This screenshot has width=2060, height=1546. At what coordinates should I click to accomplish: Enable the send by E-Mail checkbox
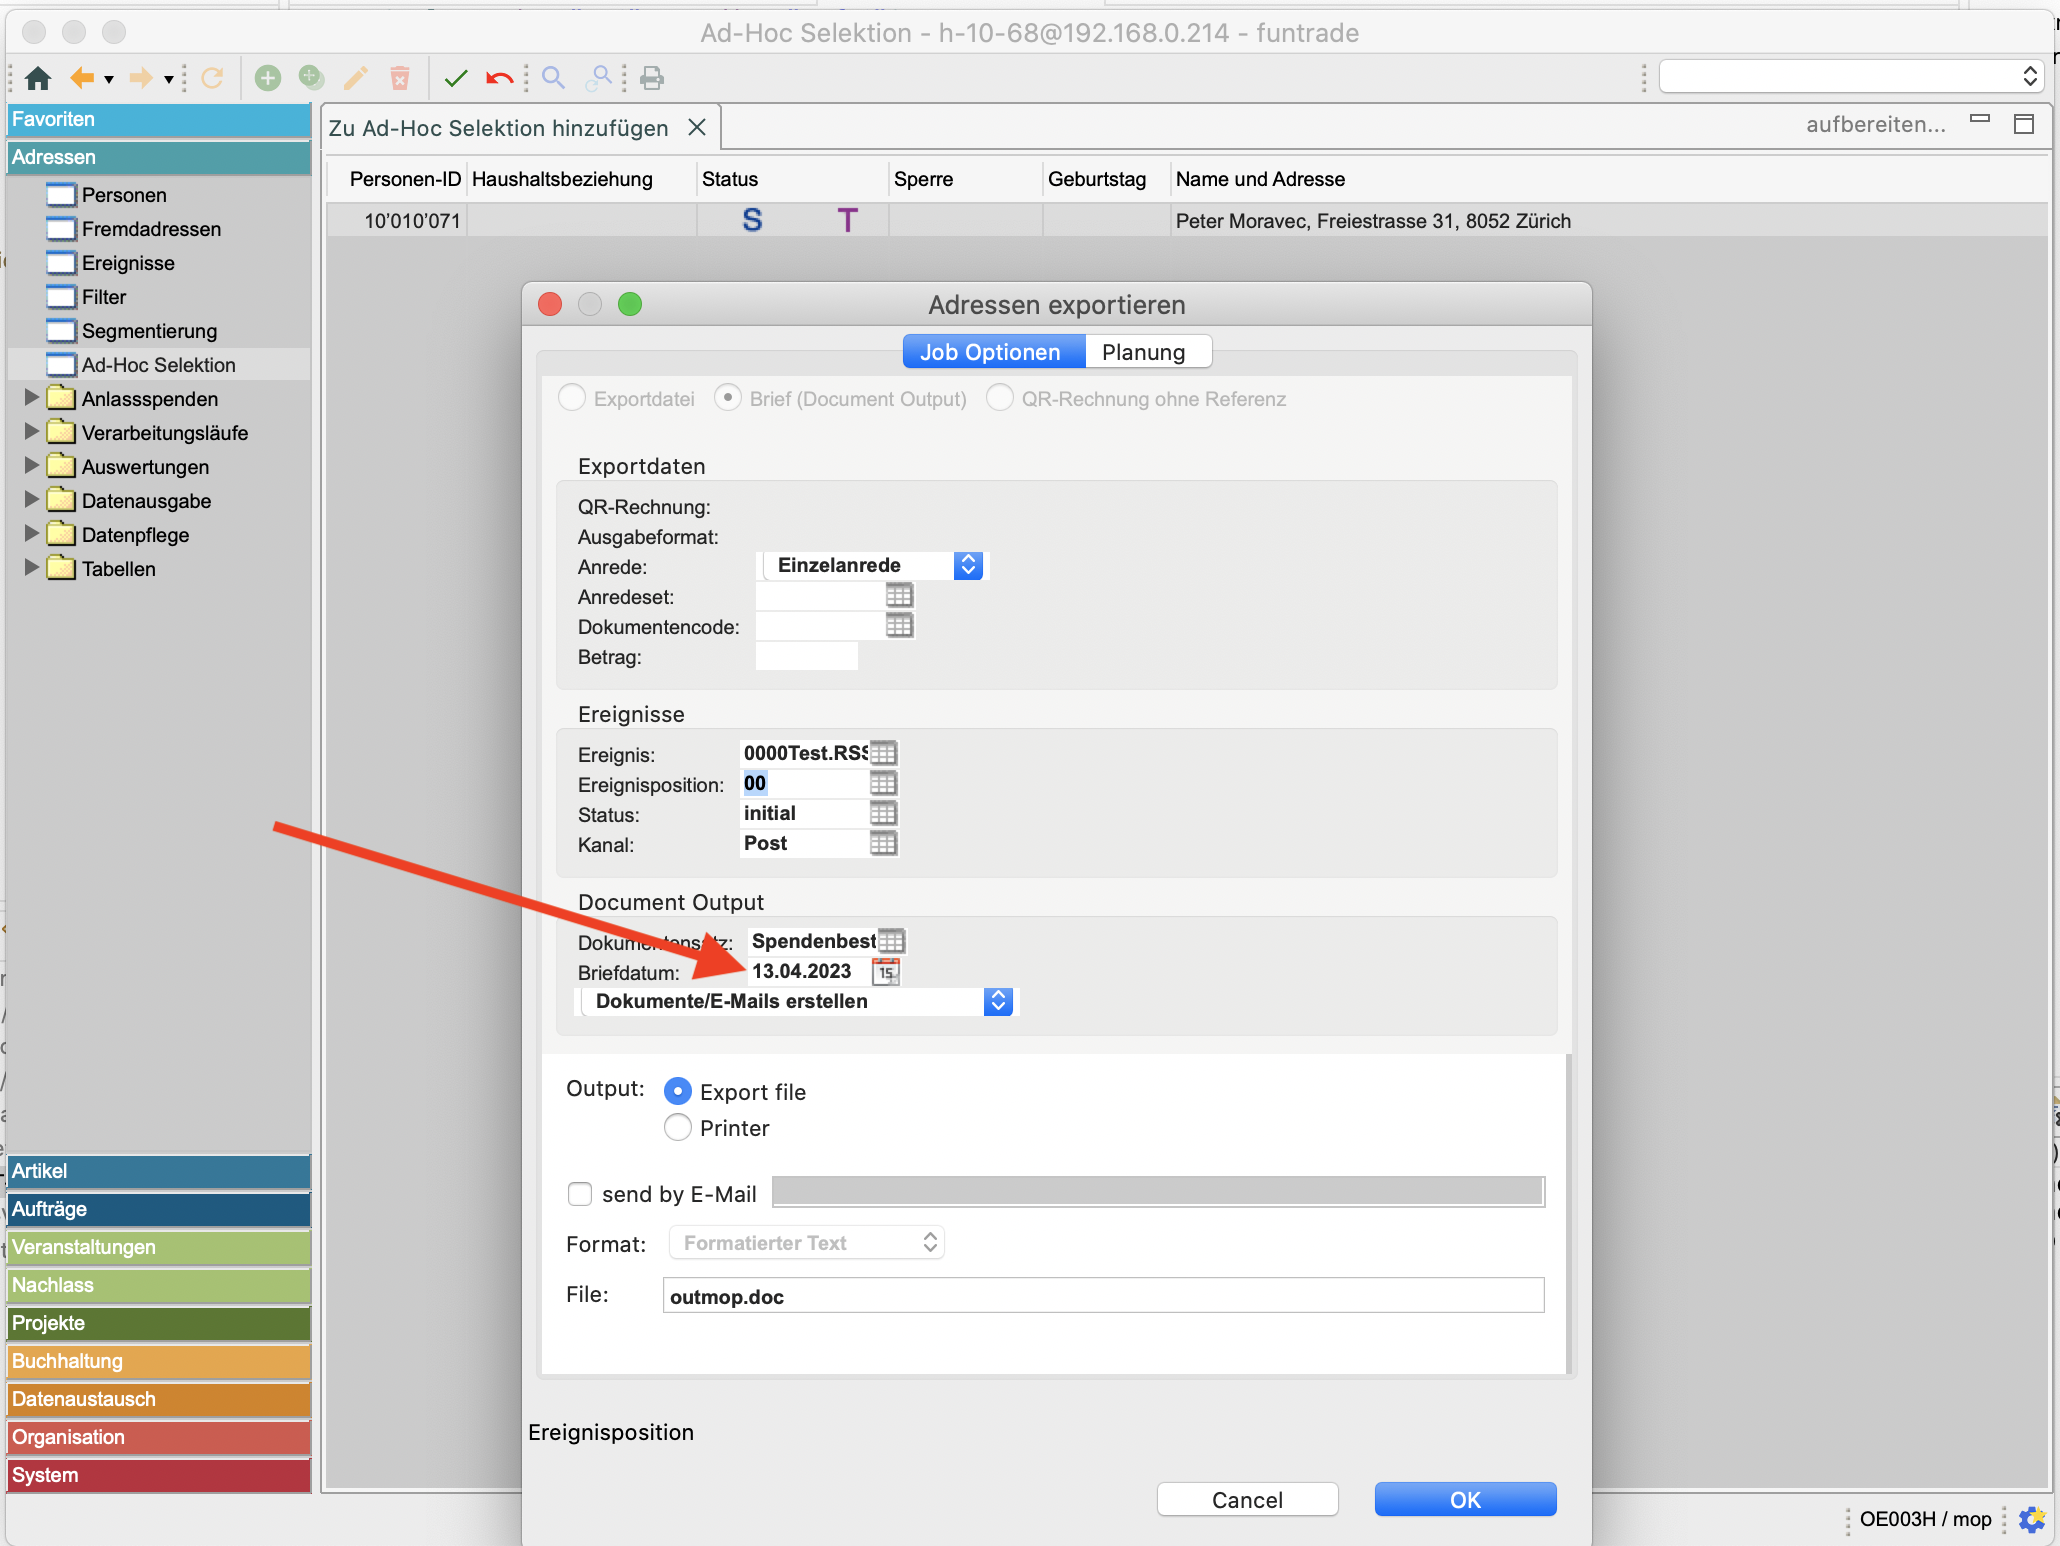(580, 1194)
